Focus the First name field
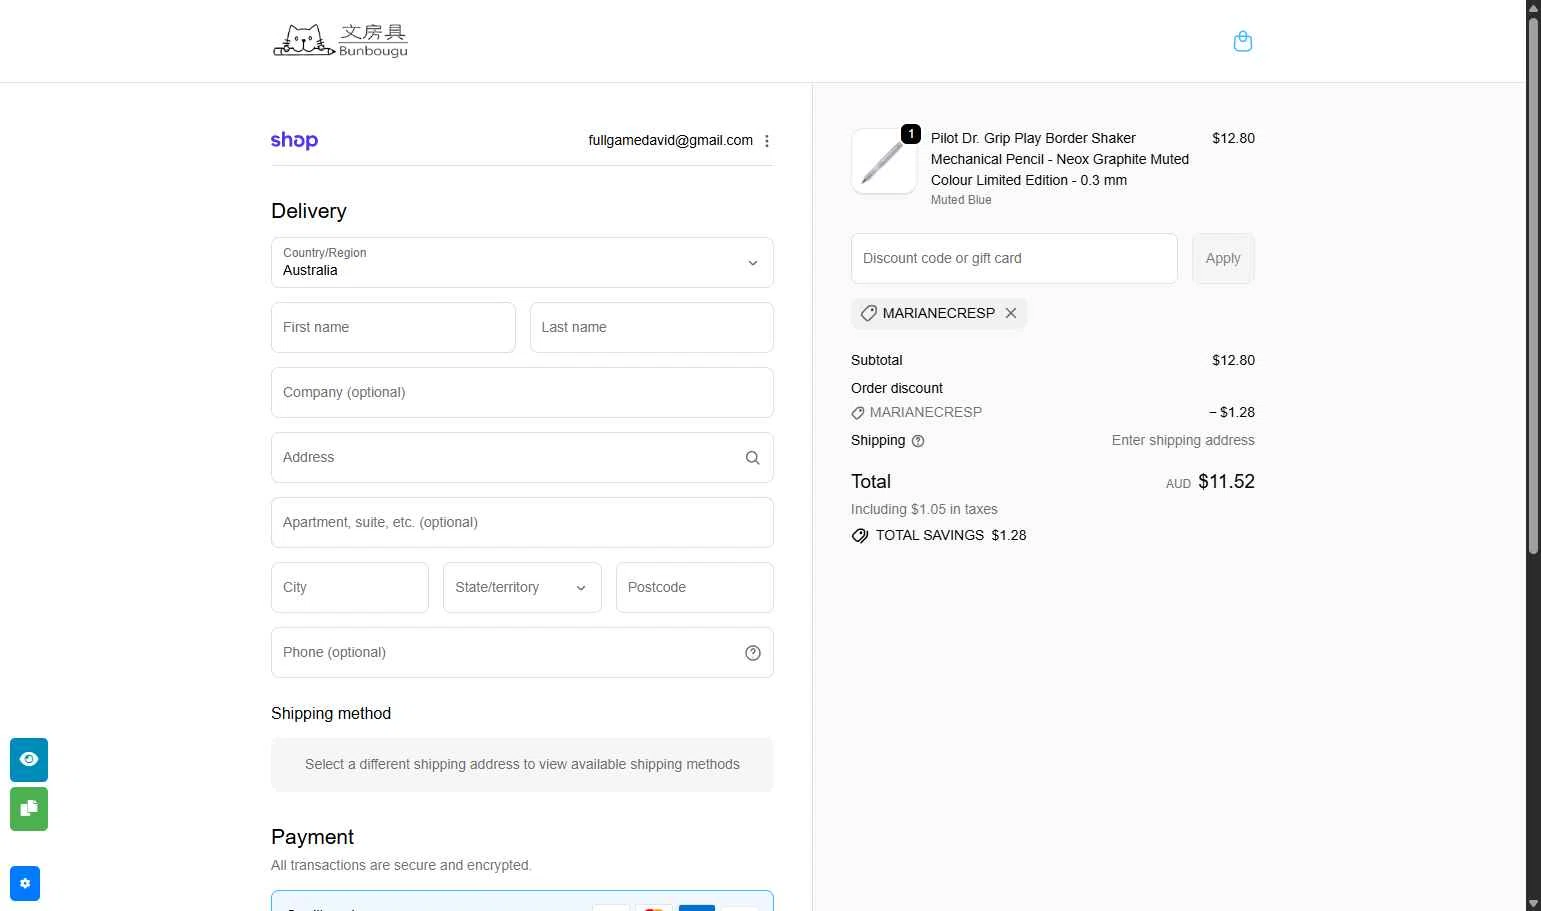Viewport: 1541px width, 911px height. pyautogui.click(x=393, y=328)
